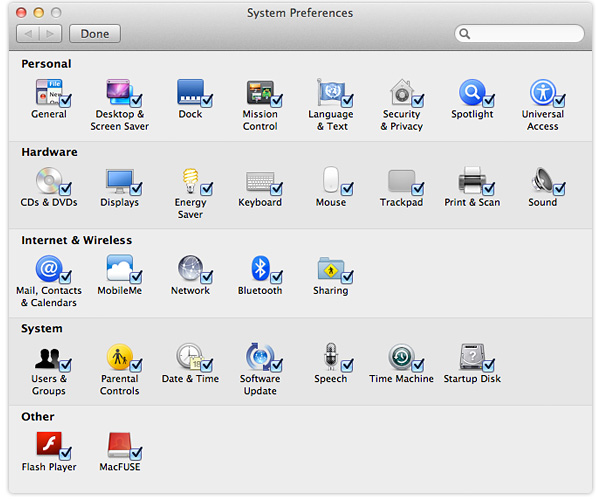Toggle the Parental Controls checkbox

136,365
